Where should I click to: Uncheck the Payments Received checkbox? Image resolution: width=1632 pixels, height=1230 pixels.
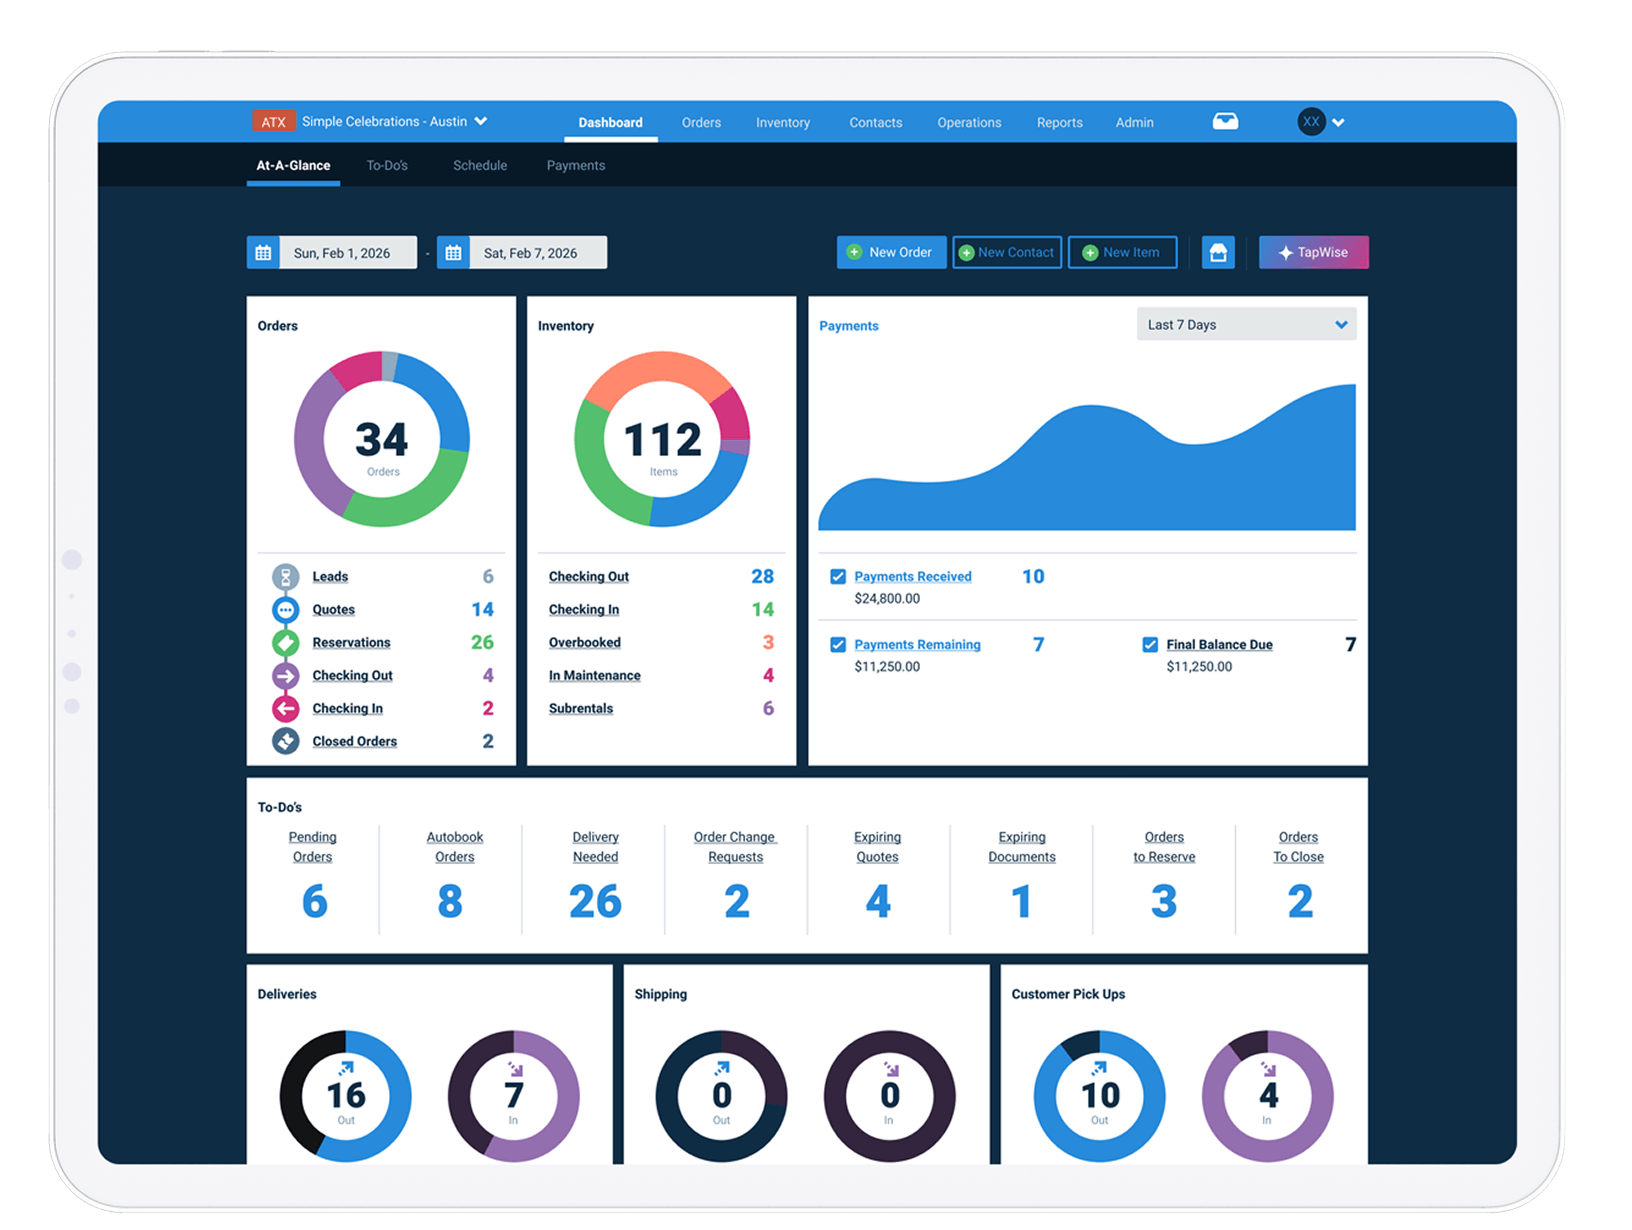tap(837, 576)
